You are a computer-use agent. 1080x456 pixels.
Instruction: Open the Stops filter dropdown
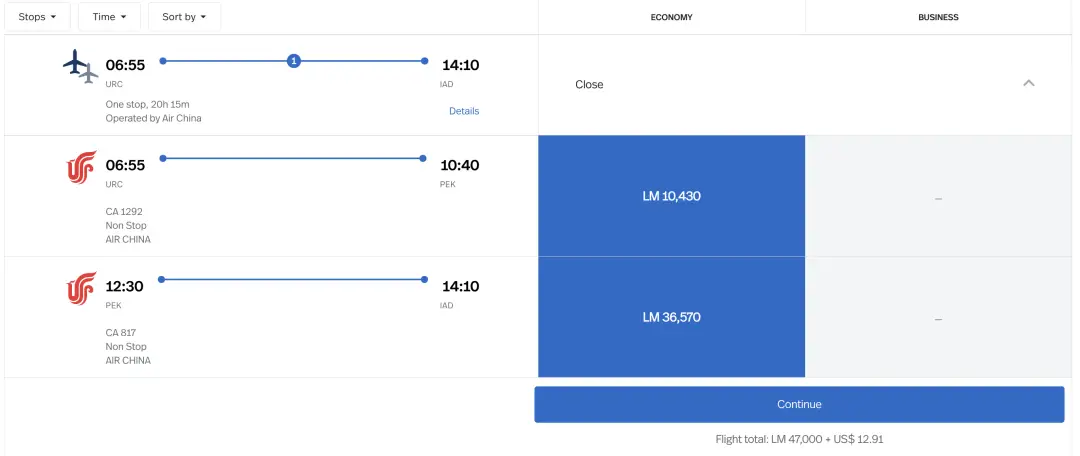pos(37,17)
